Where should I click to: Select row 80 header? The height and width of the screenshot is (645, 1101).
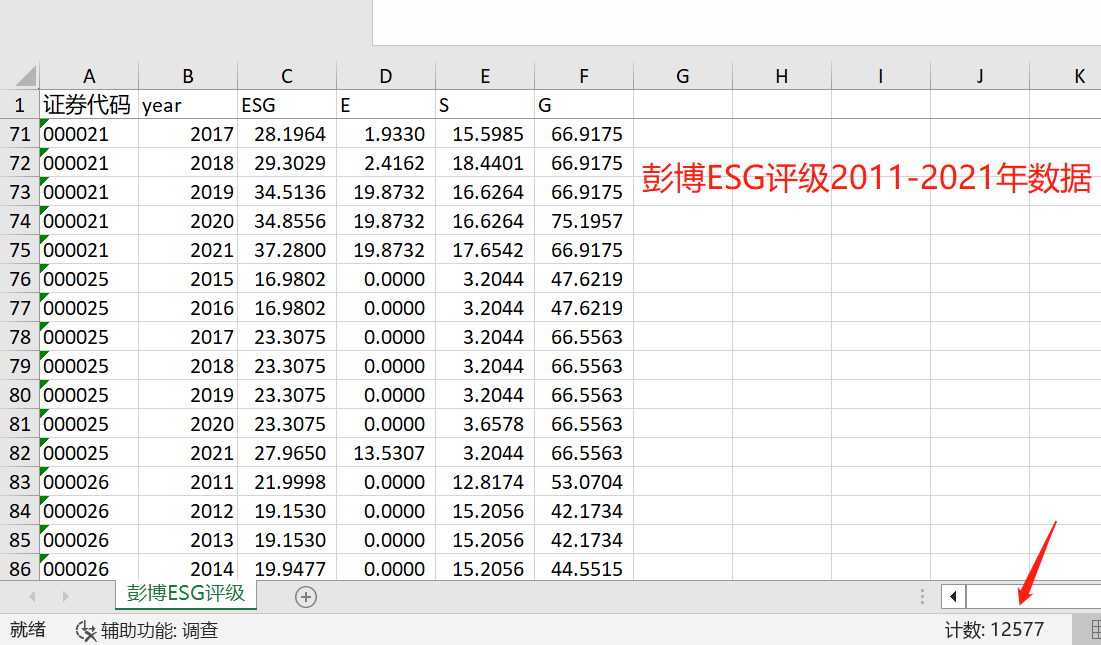pos(20,394)
